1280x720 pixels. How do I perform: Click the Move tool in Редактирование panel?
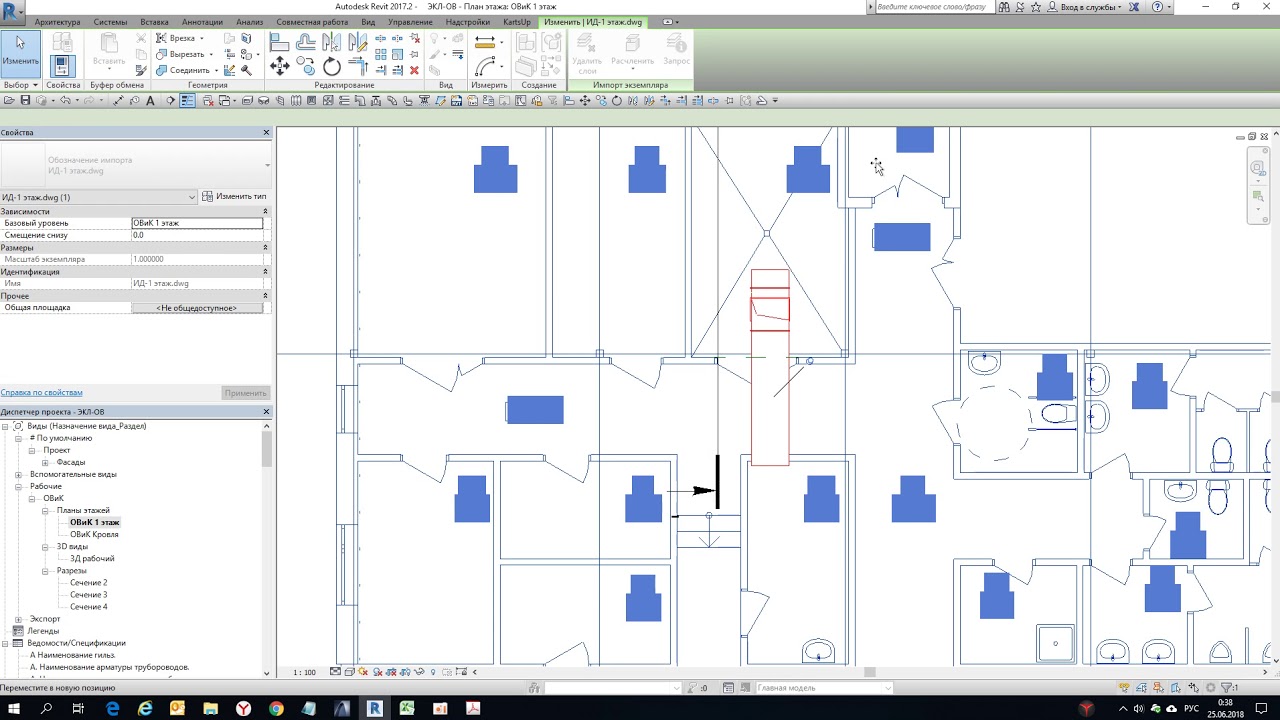(x=280, y=67)
